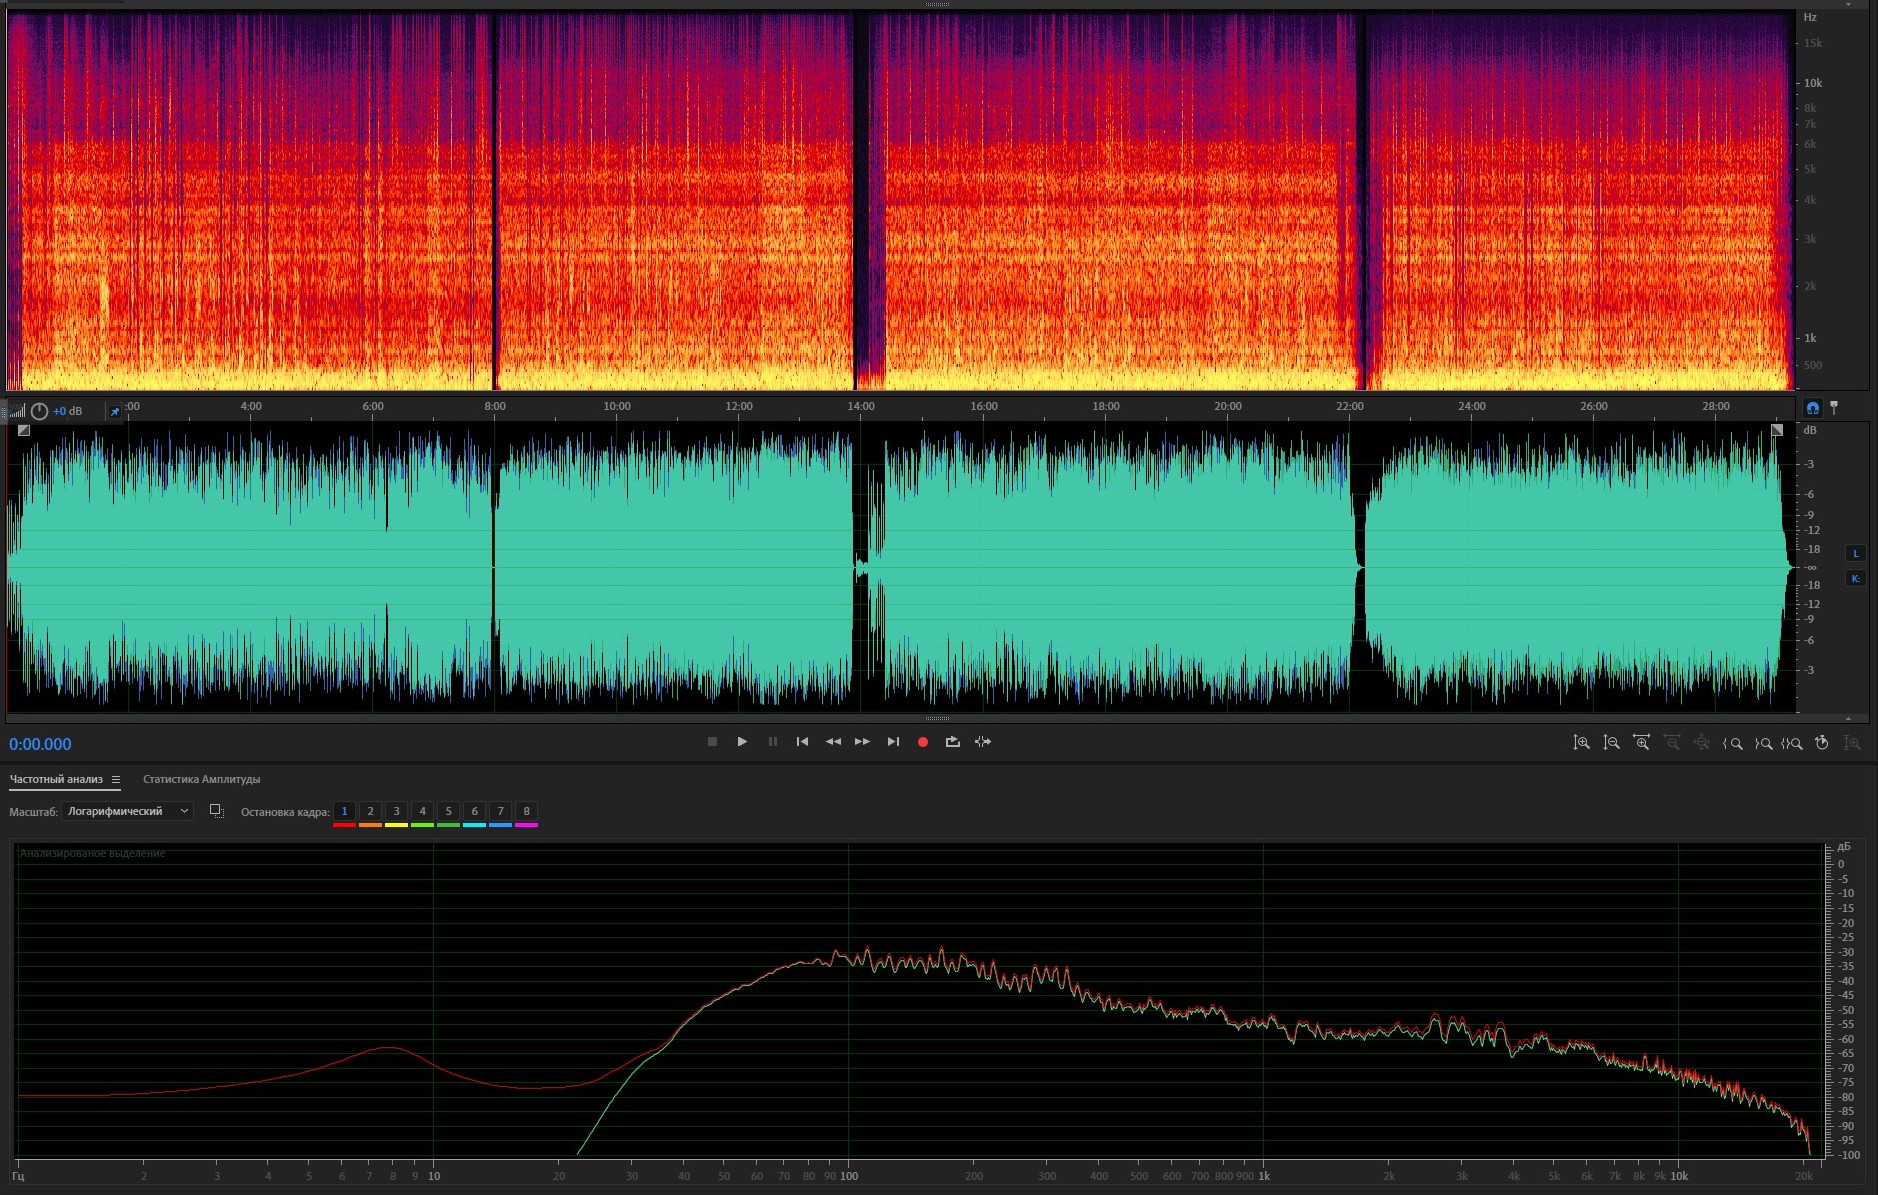The width and height of the screenshot is (1878, 1195).
Task: Click the +0 dB volume knob in HUD
Action: [x=40, y=411]
